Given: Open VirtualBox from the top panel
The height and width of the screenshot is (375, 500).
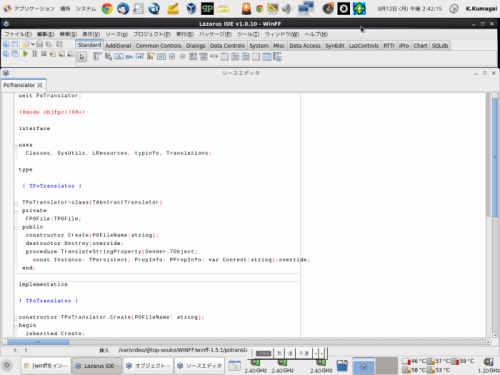Looking at the screenshot, I should pyautogui.click(x=191, y=8).
